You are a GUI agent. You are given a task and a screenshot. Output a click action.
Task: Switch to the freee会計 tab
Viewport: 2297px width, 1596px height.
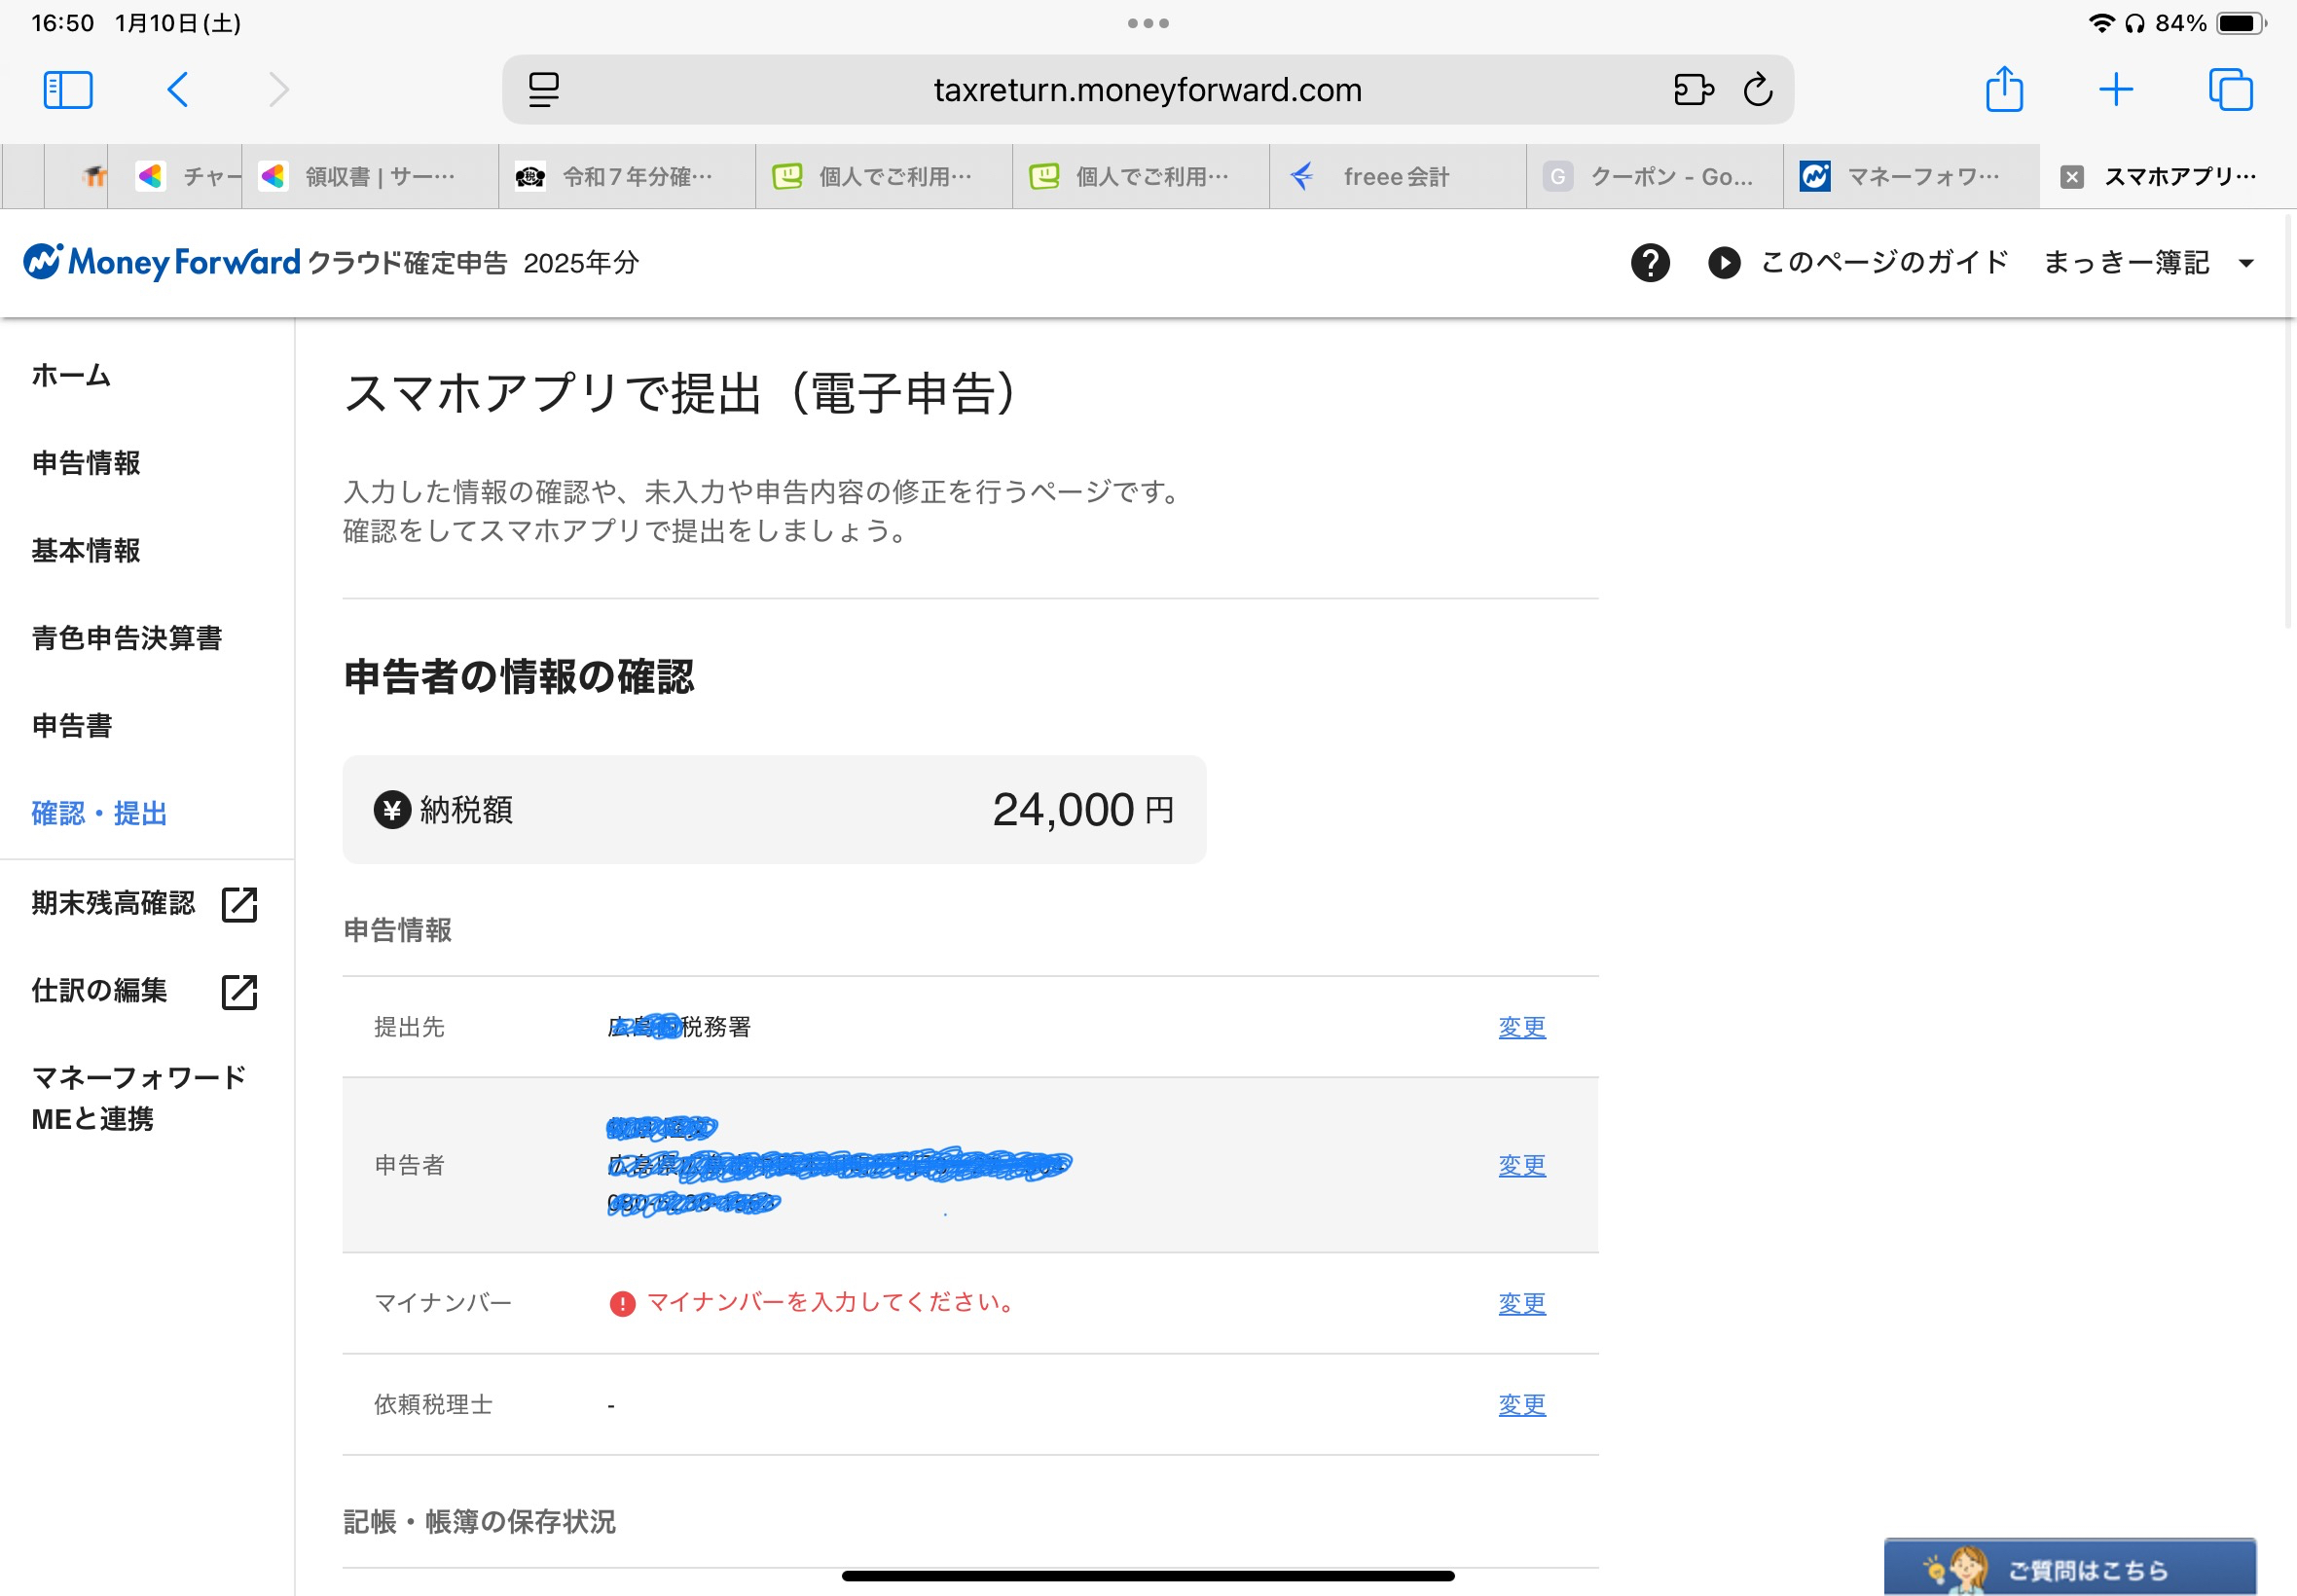1398,177
